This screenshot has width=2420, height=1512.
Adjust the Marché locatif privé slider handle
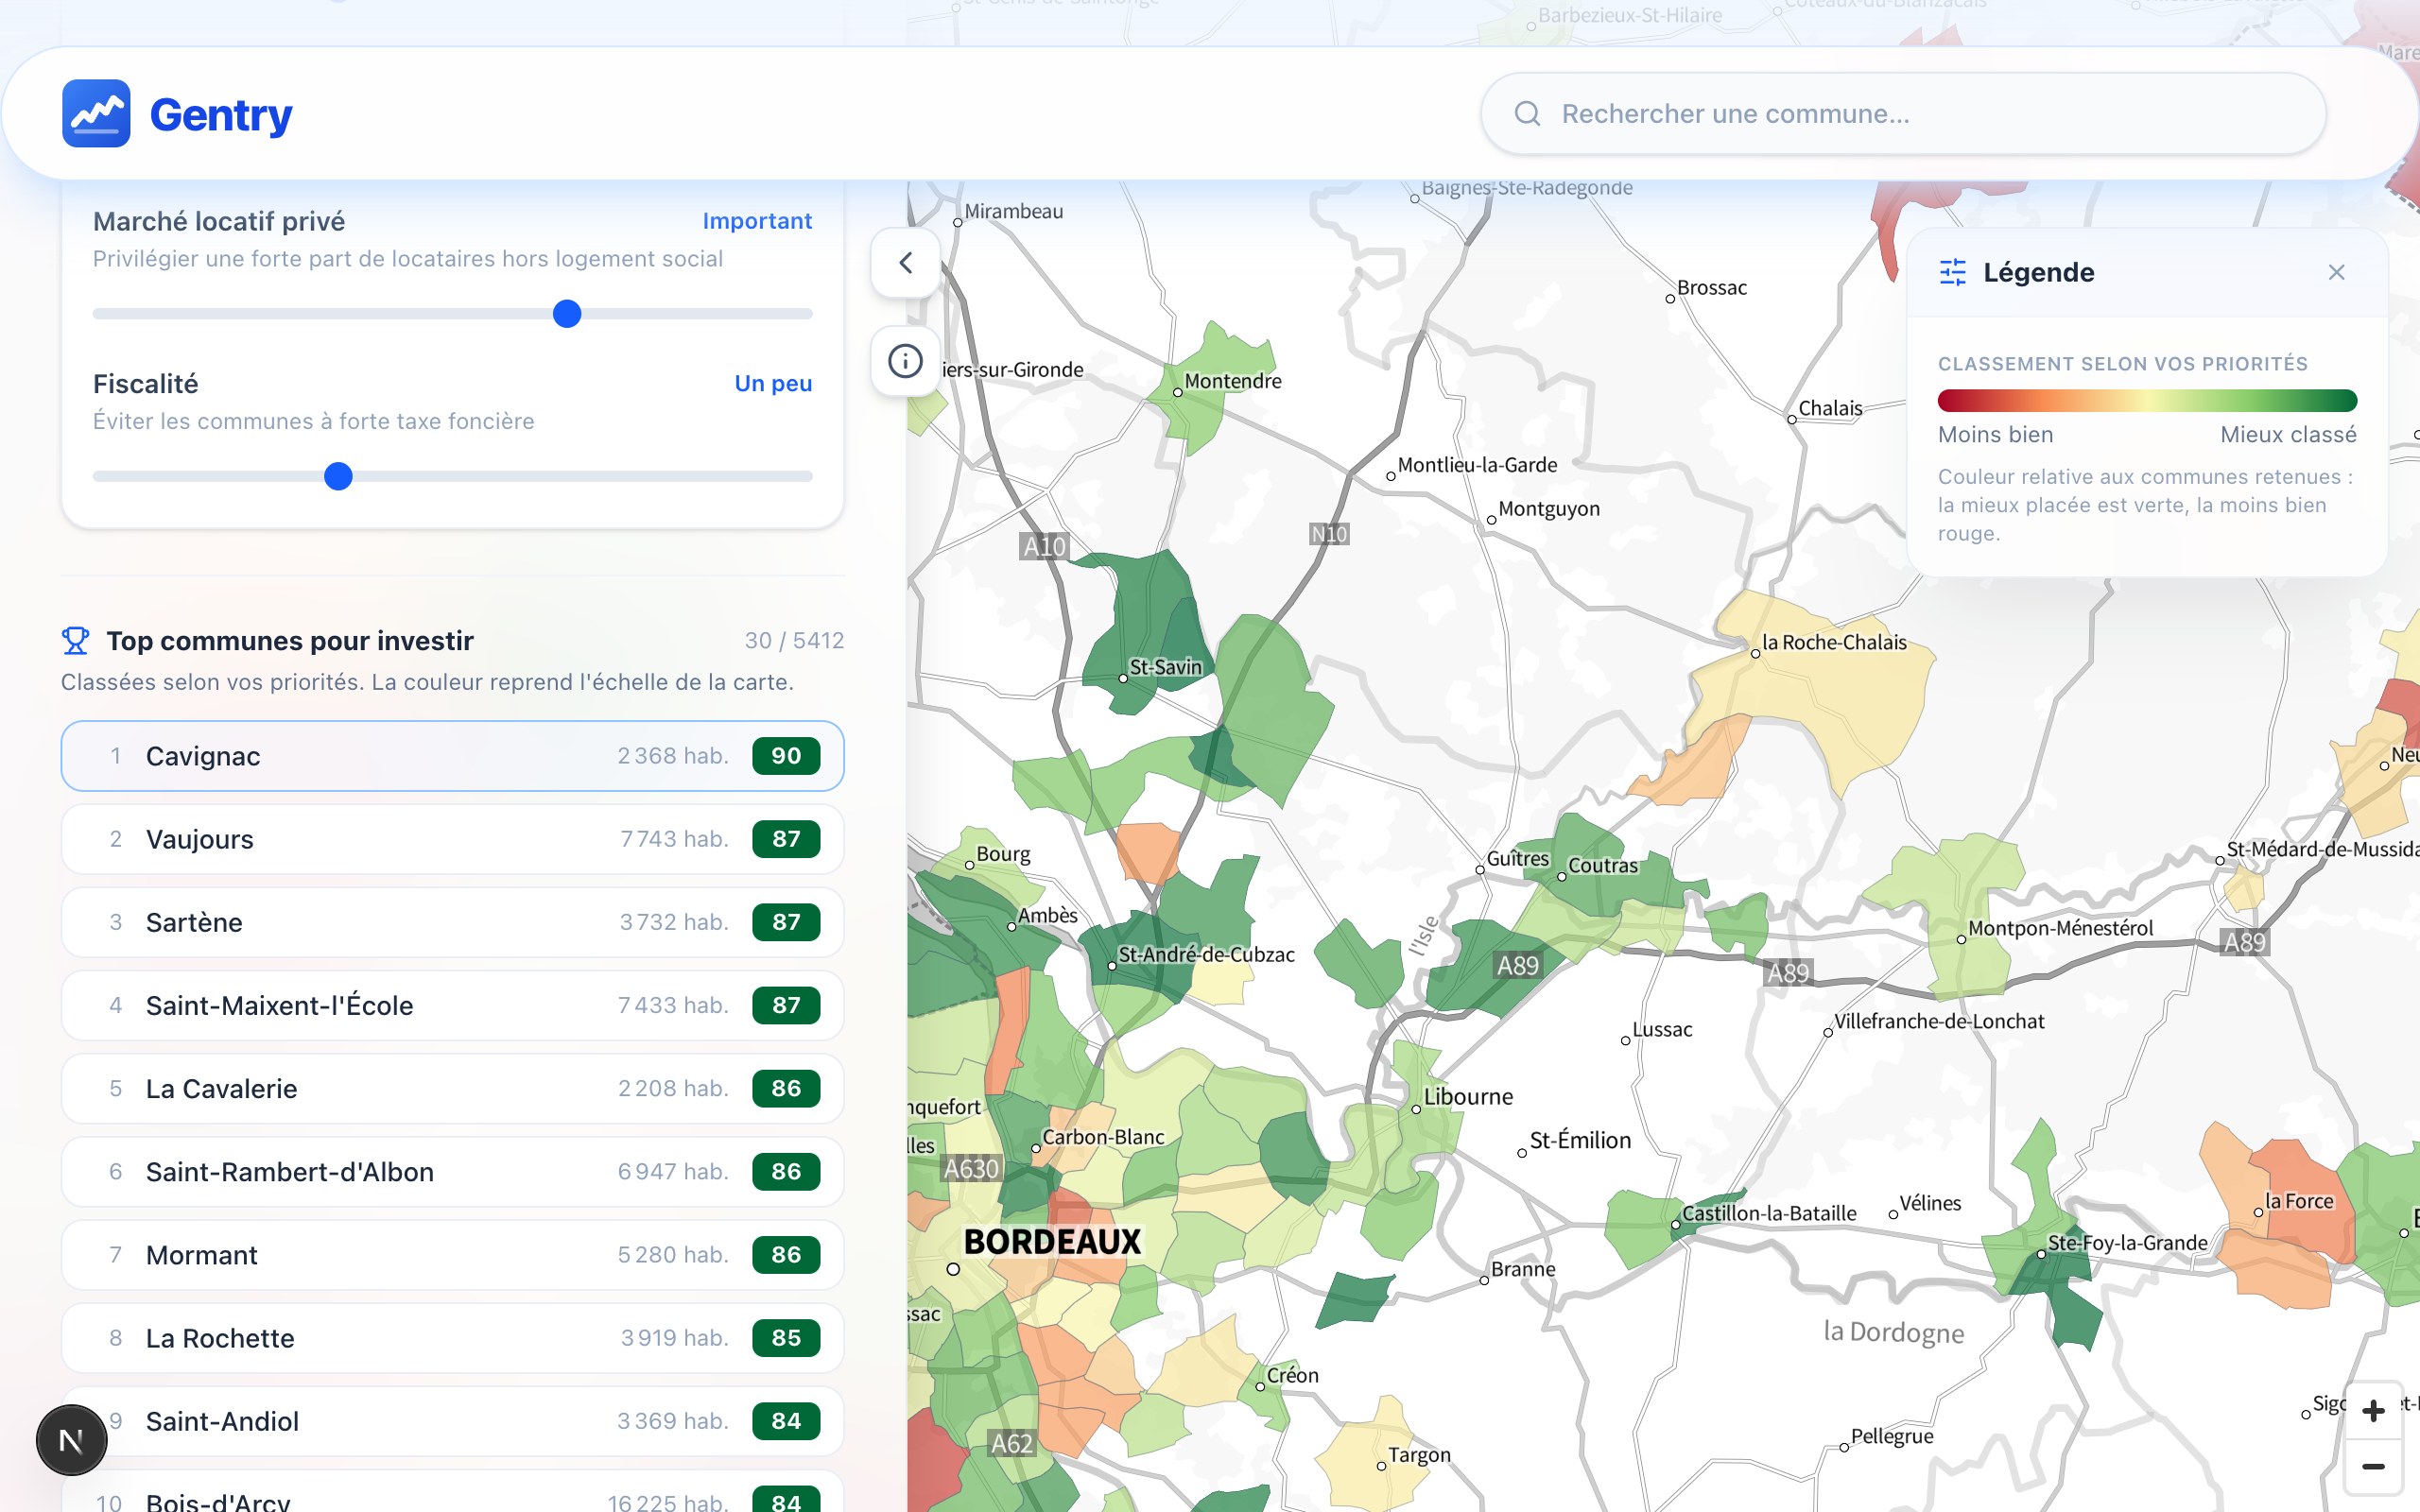tap(567, 314)
